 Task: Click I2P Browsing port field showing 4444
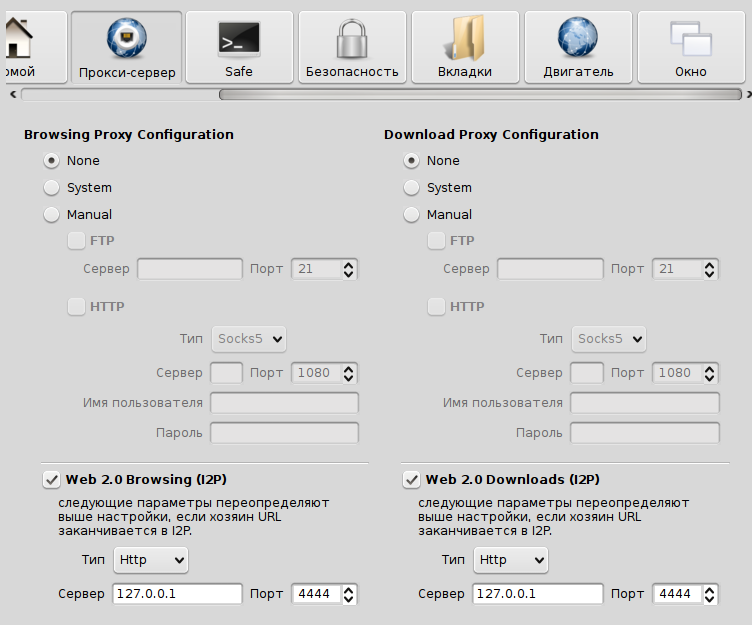(317, 594)
